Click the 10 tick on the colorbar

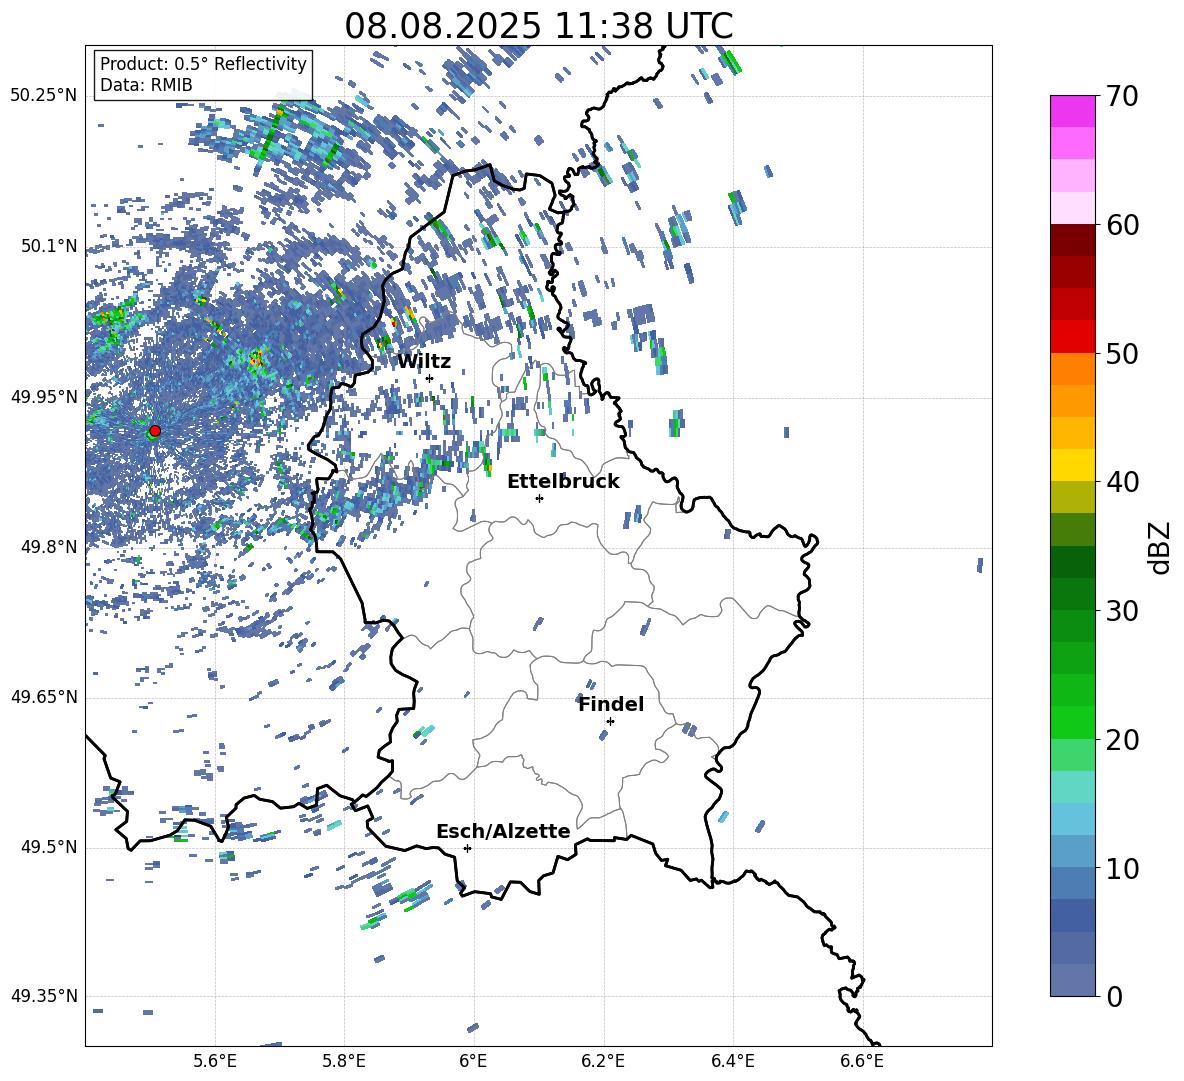click(x=1121, y=868)
